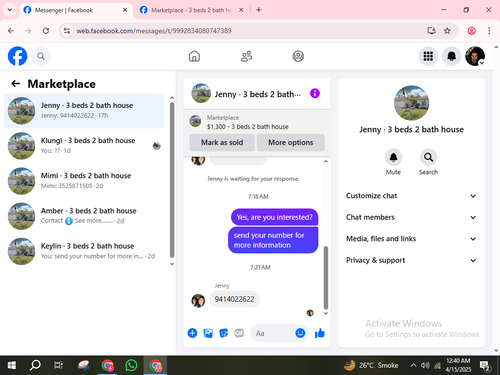500x375 pixels.
Task: Switch to Messenger | Facebook tab
Action: 76,10
